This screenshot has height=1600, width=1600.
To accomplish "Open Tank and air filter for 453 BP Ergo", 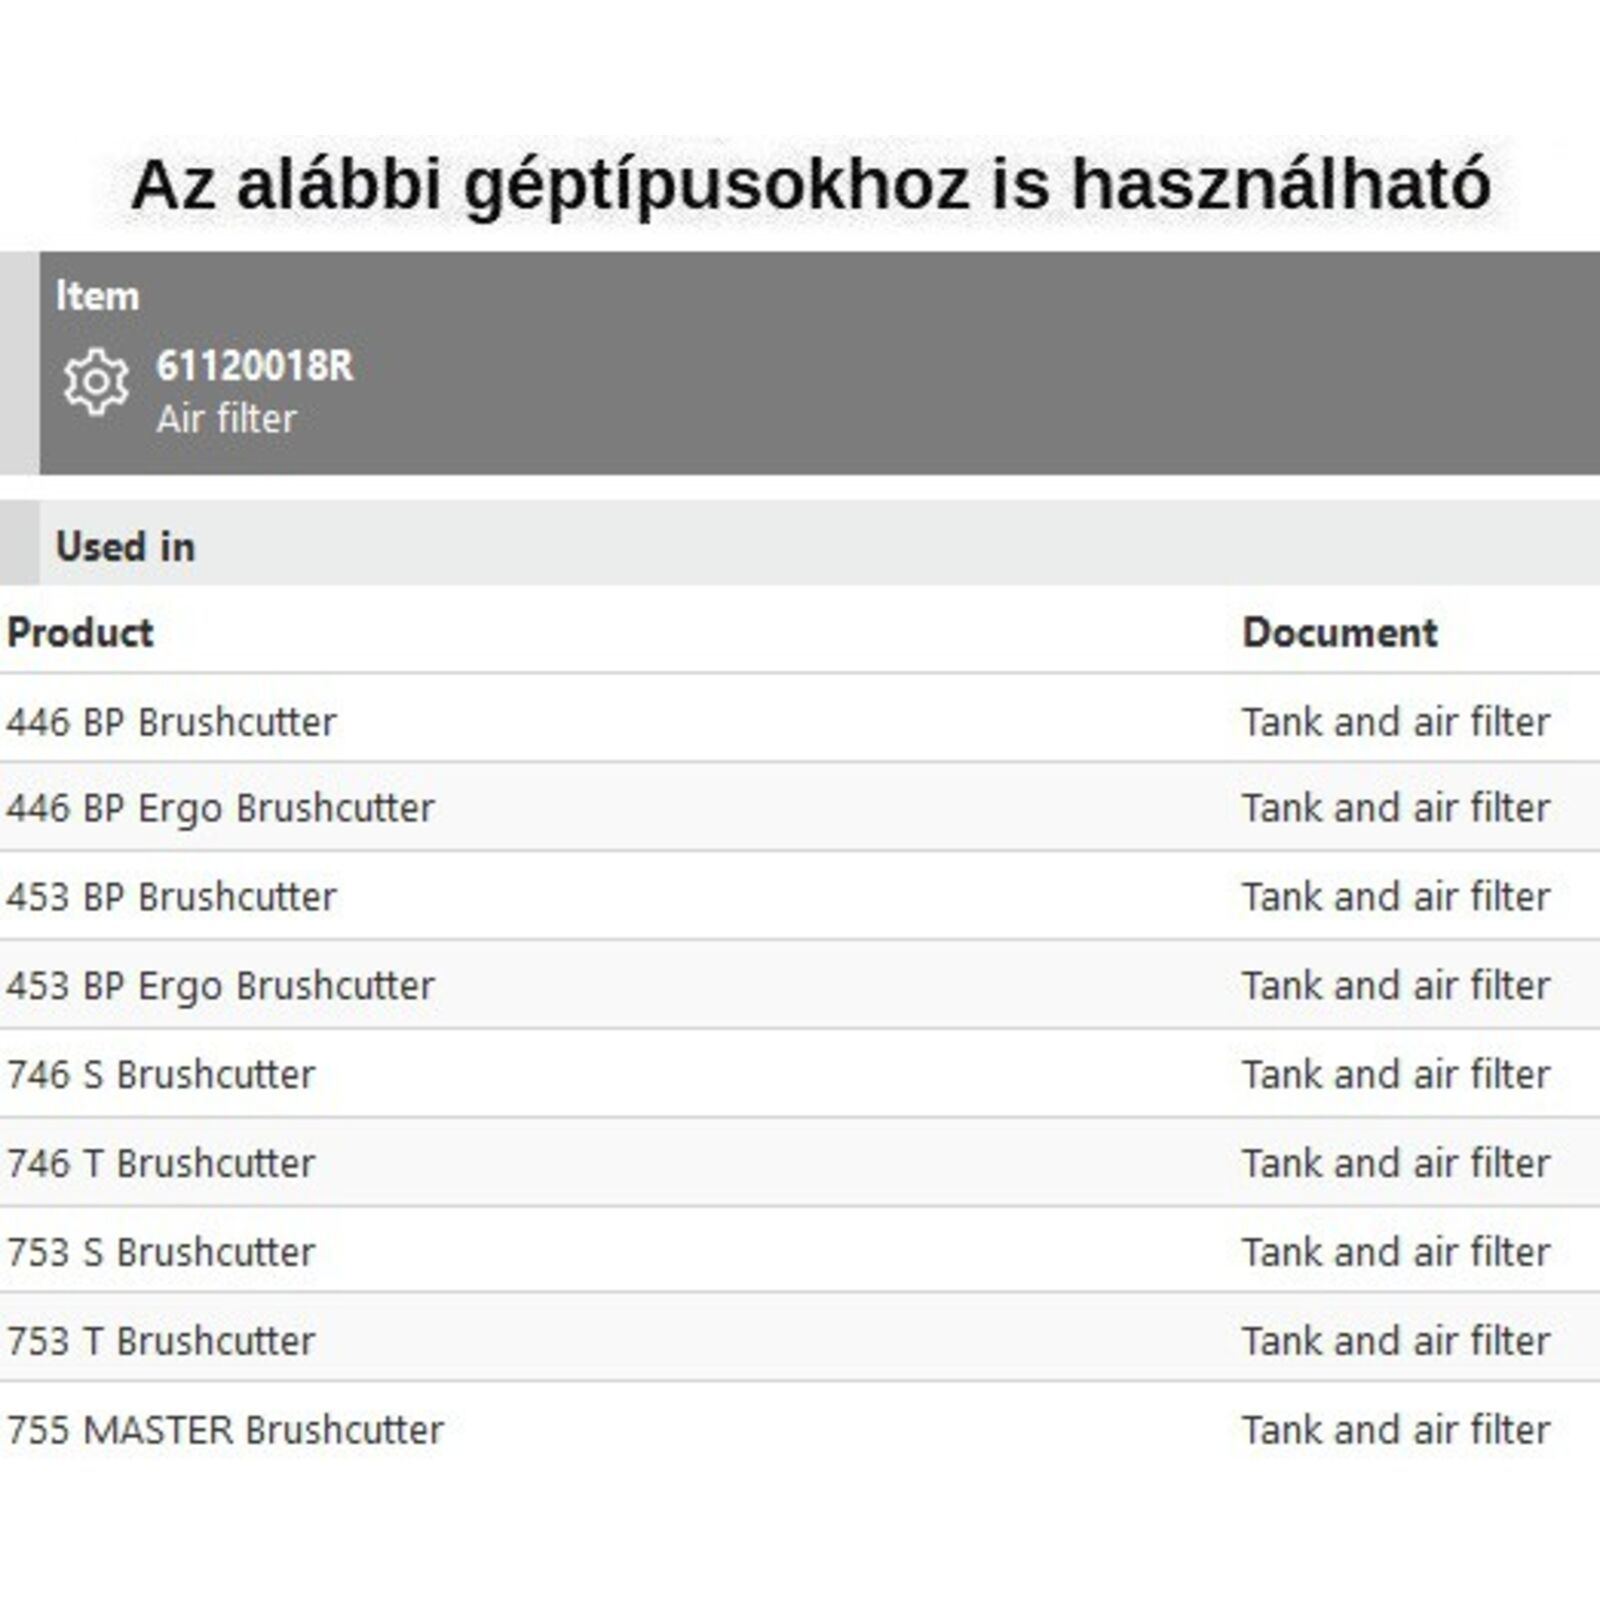I will tap(1395, 986).
